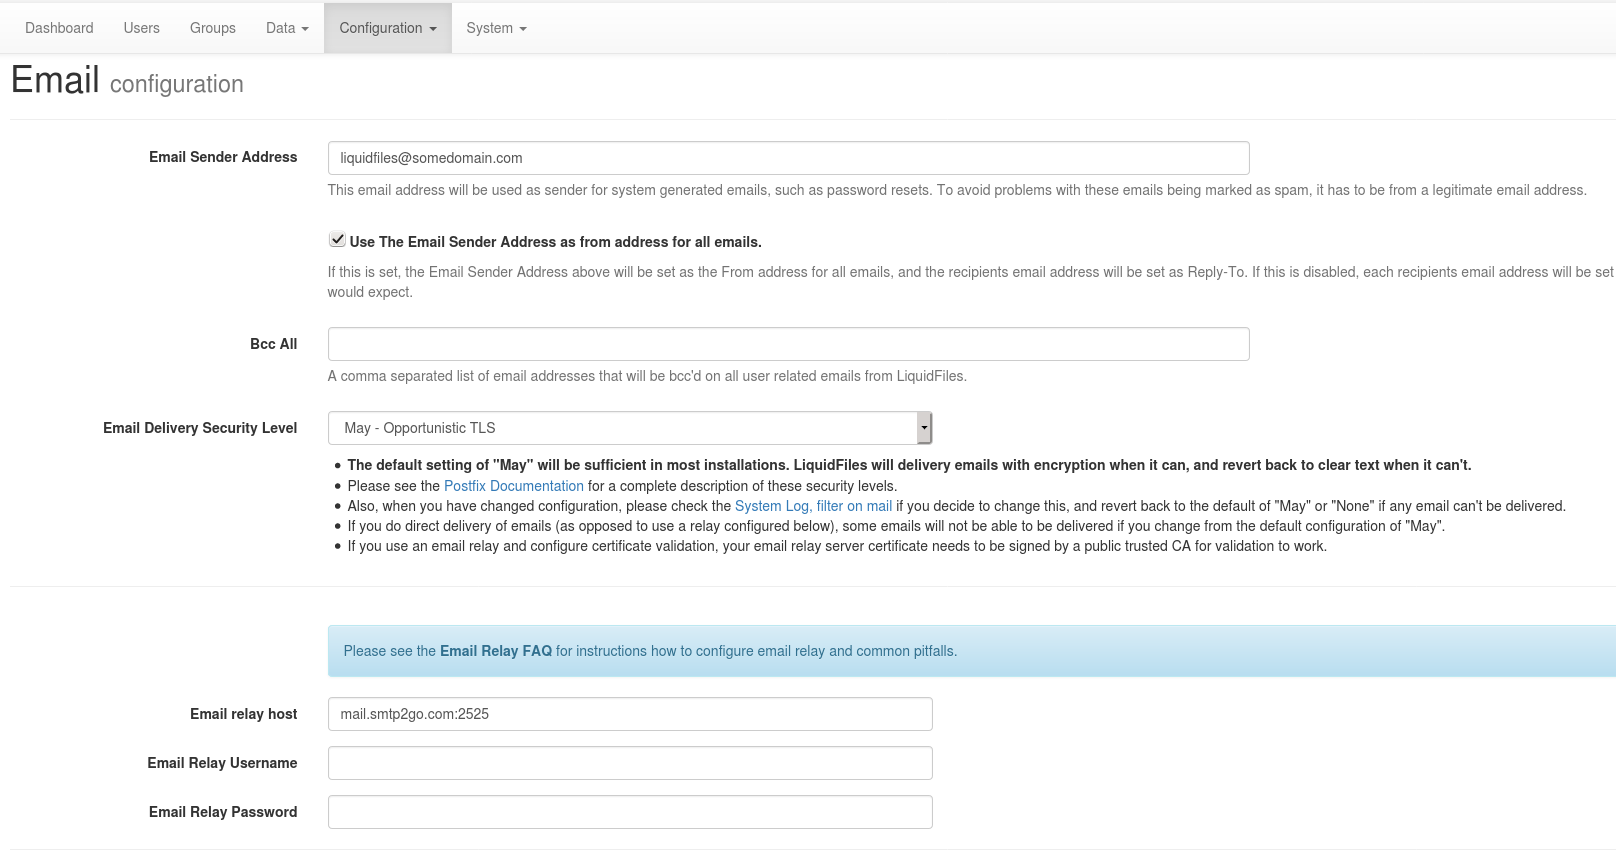
Task: Click into the Email Relay Password field
Action: tap(630, 812)
